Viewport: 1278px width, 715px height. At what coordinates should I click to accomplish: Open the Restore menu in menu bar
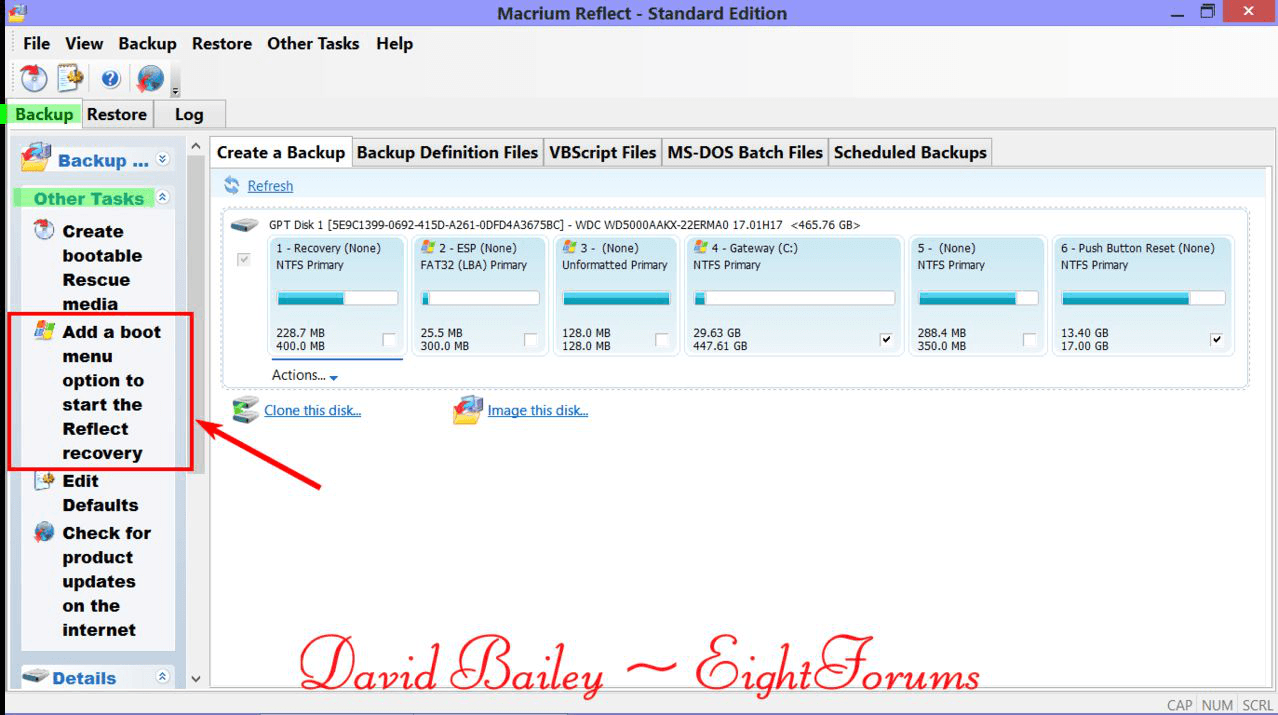[x=222, y=43]
